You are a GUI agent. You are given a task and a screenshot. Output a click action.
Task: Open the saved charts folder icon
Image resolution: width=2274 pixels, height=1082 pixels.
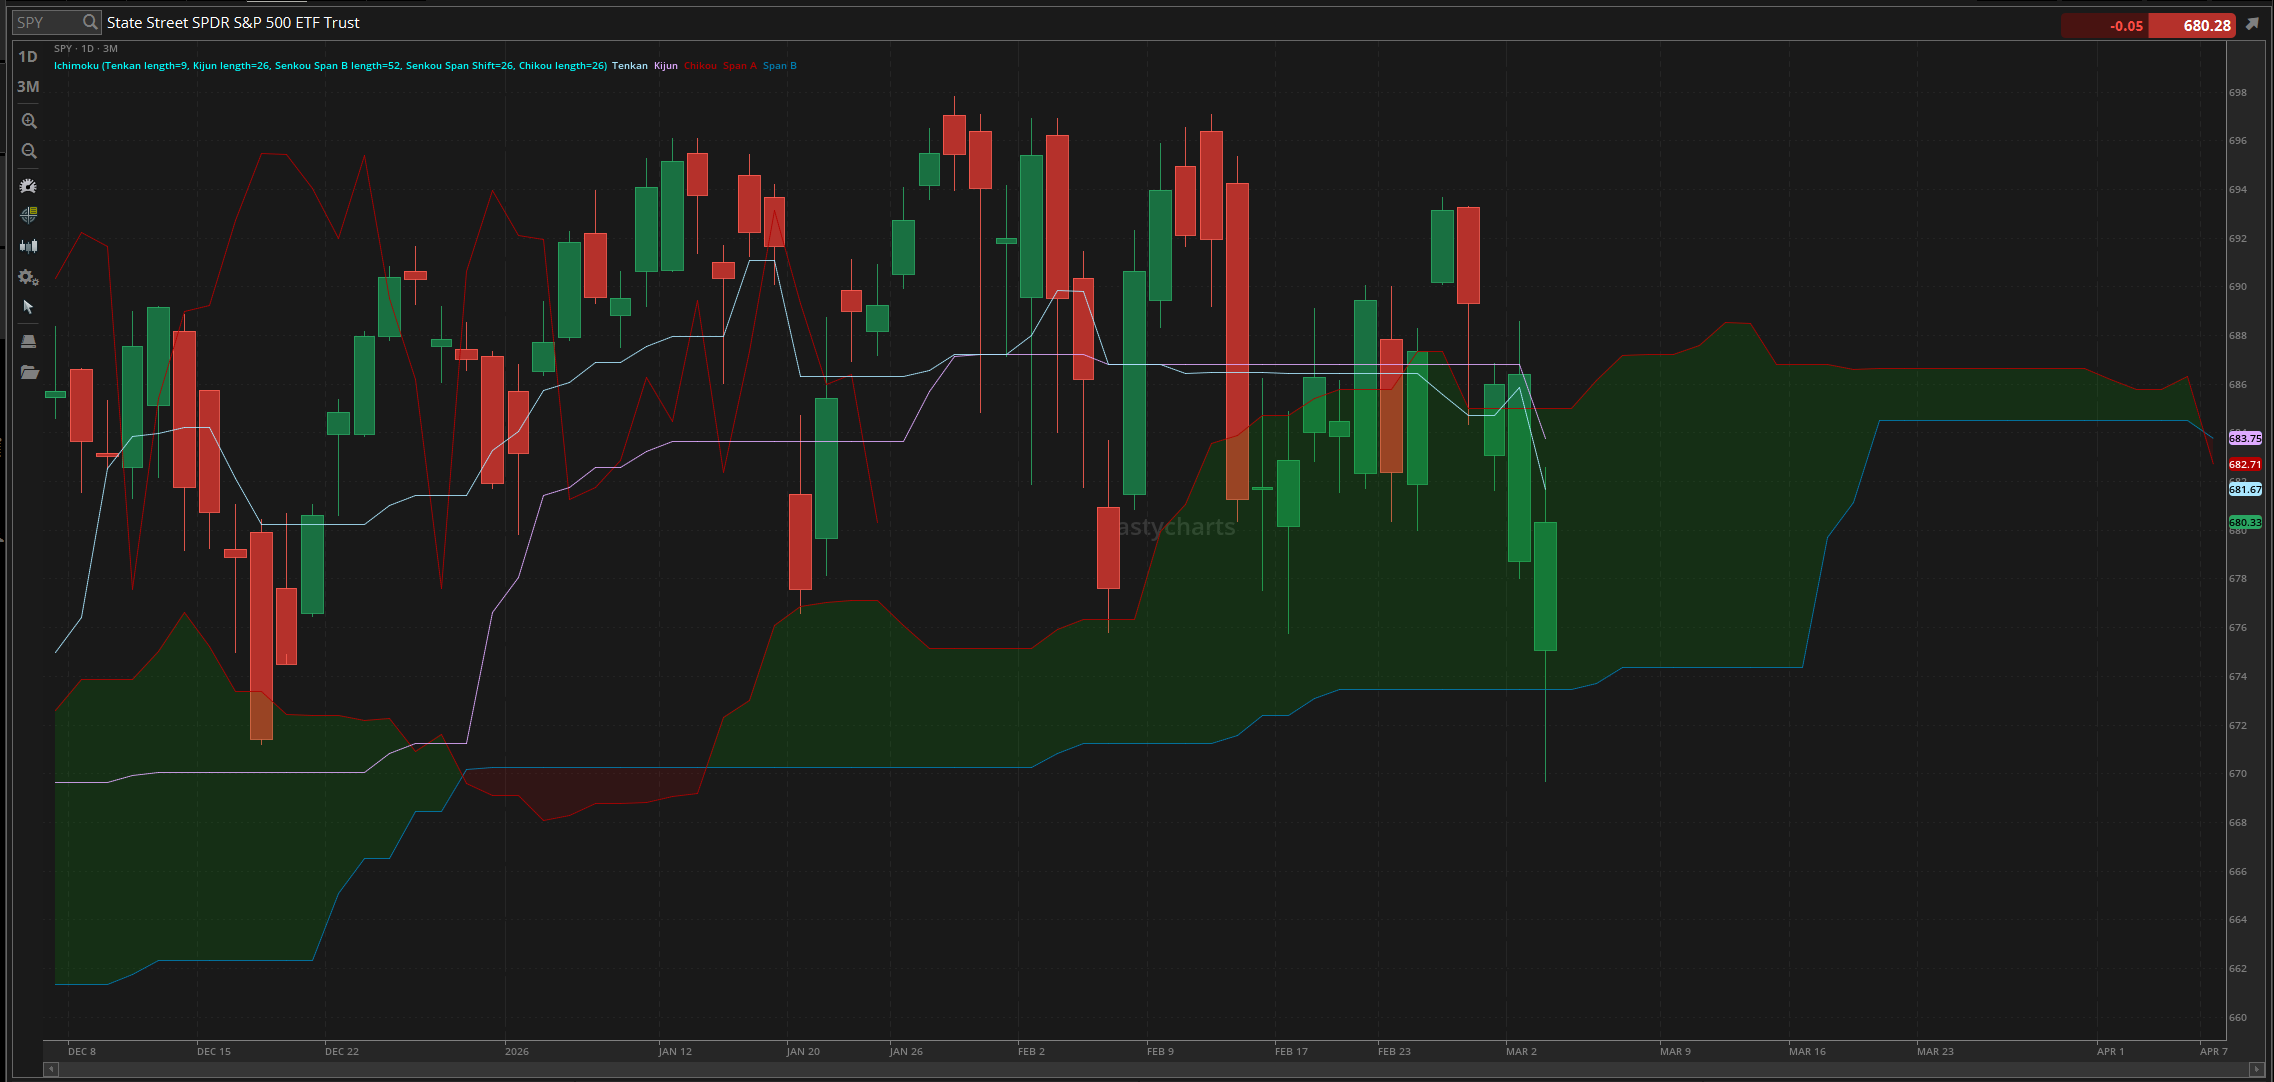tap(29, 372)
